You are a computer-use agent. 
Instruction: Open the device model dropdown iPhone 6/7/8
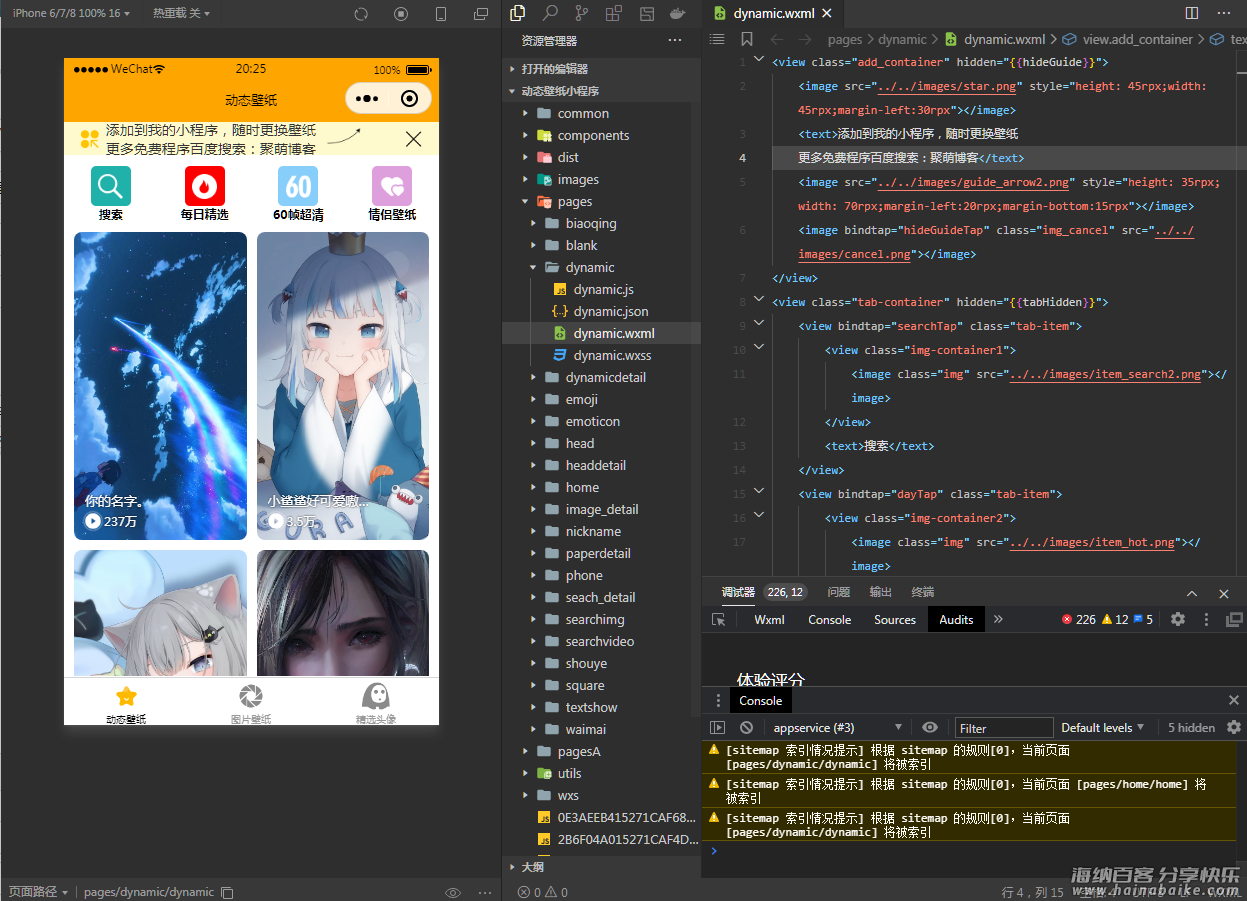point(71,13)
